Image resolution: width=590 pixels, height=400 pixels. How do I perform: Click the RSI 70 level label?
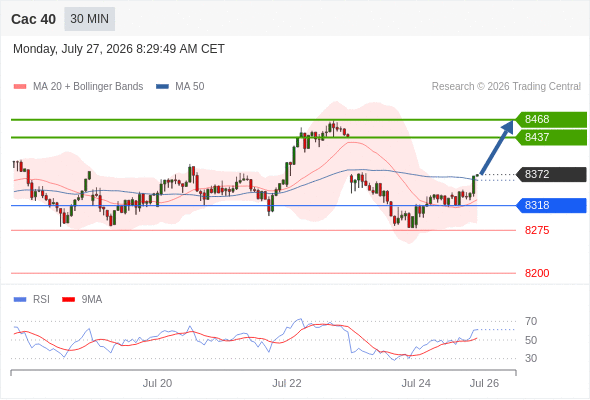[531, 321]
